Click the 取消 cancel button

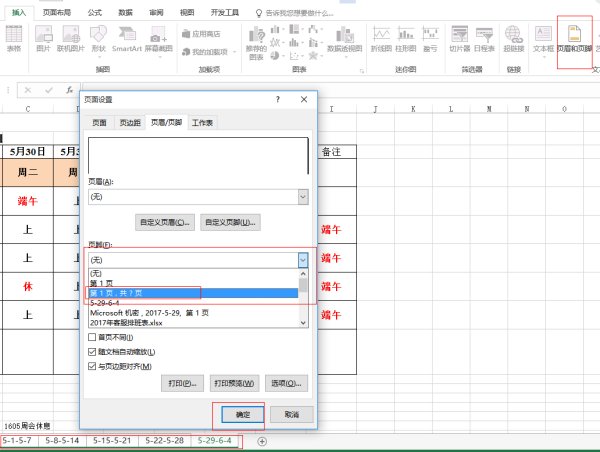tap(292, 414)
